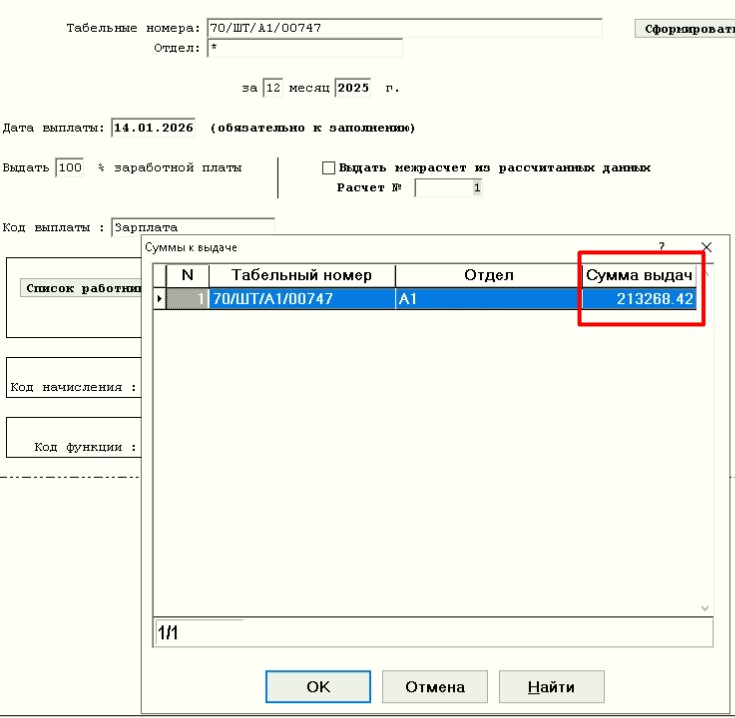Click the Отдел column header
The width and height of the screenshot is (735, 718).
[488, 275]
